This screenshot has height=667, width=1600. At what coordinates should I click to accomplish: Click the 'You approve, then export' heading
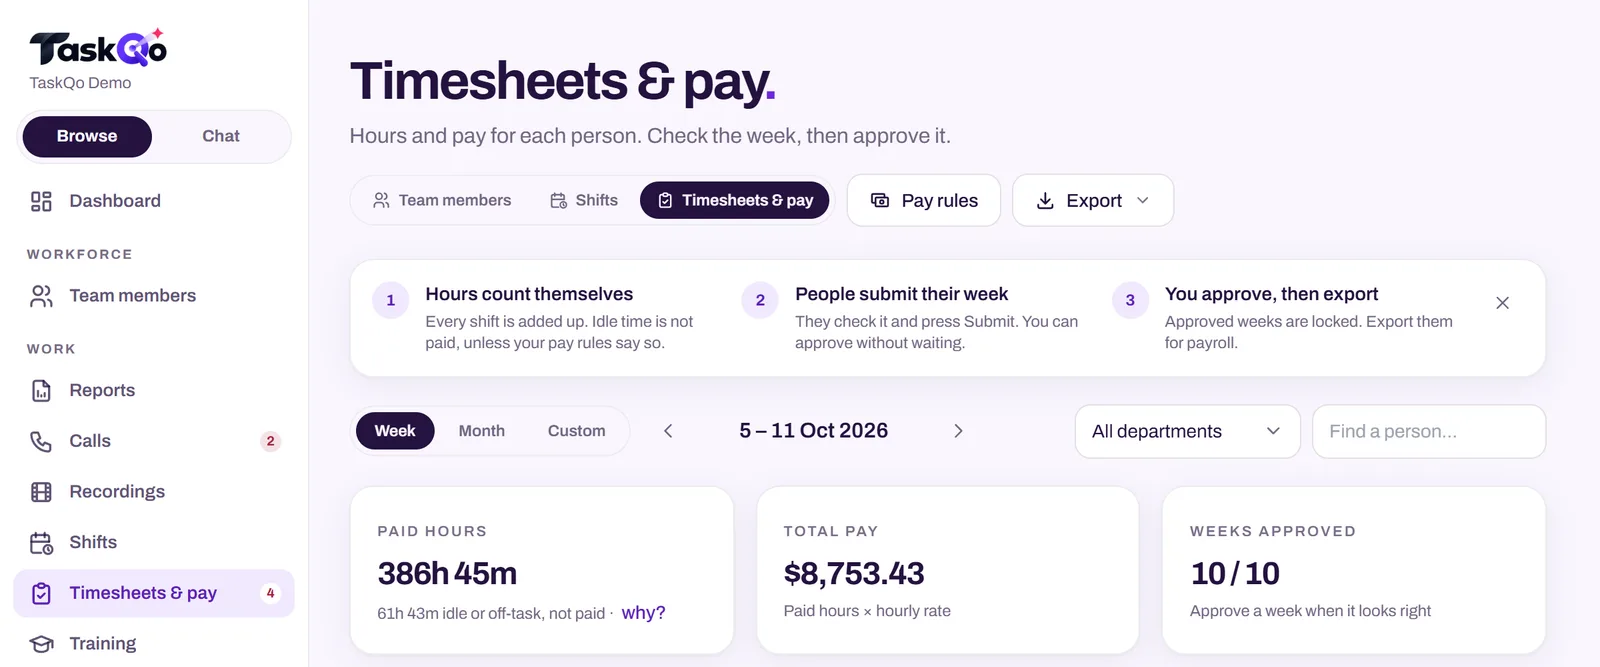(x=1271, y=294)
